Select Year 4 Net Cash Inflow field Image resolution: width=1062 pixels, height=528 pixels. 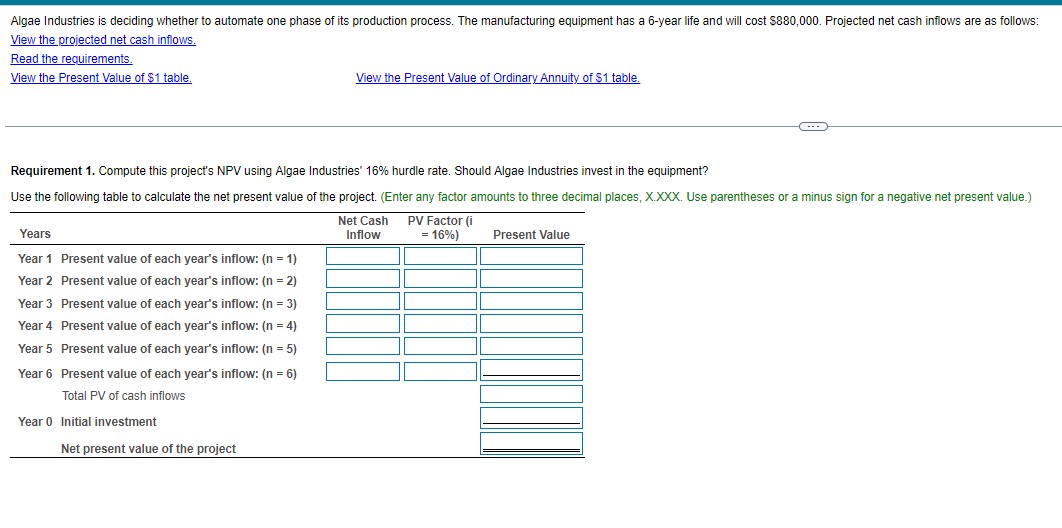[363, 324]
